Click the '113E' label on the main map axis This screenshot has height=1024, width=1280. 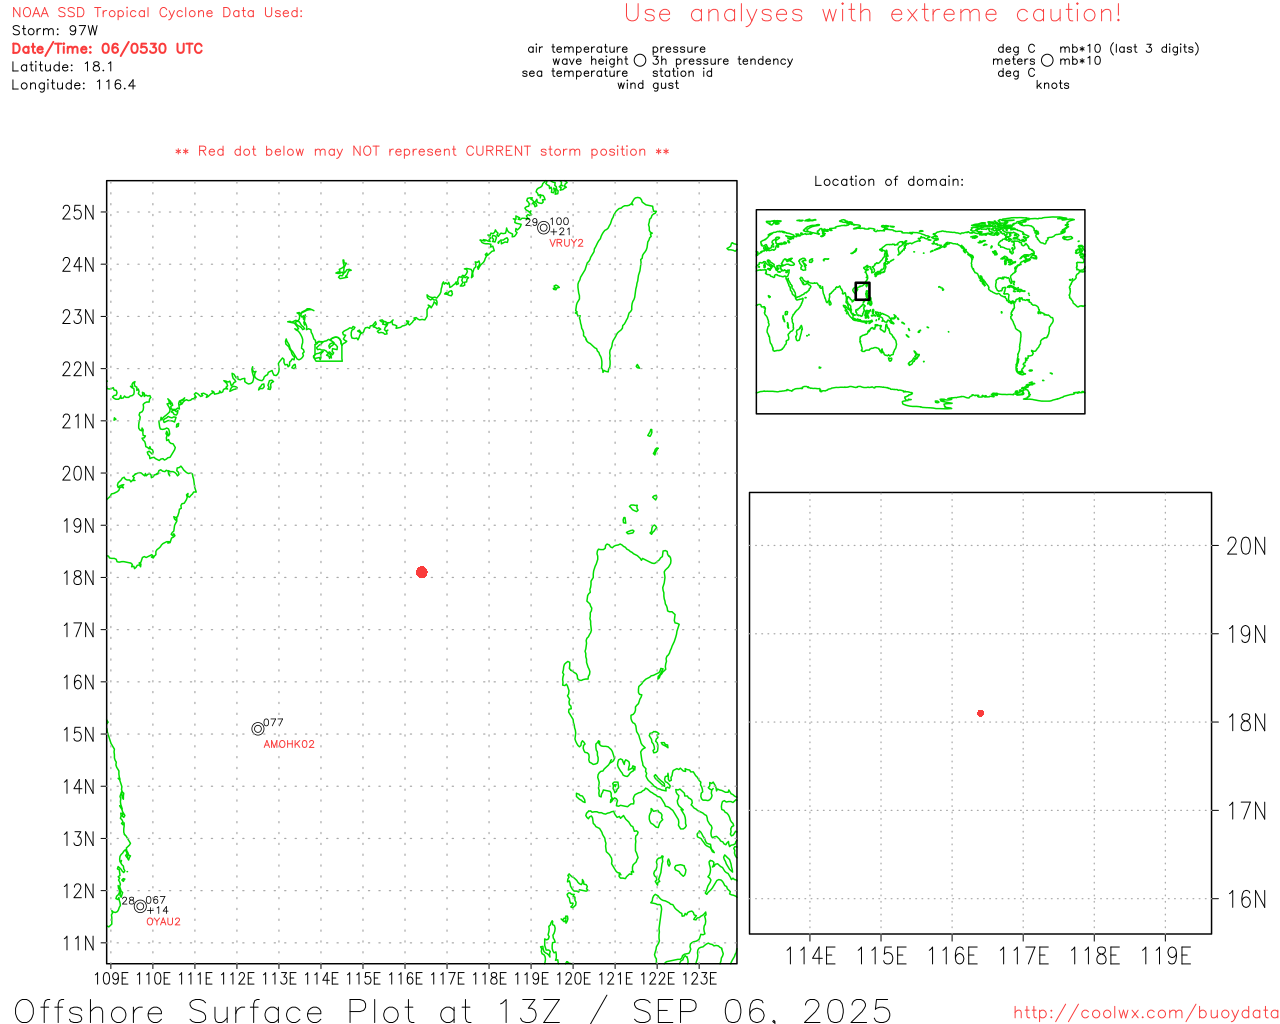tap(279, 978)
